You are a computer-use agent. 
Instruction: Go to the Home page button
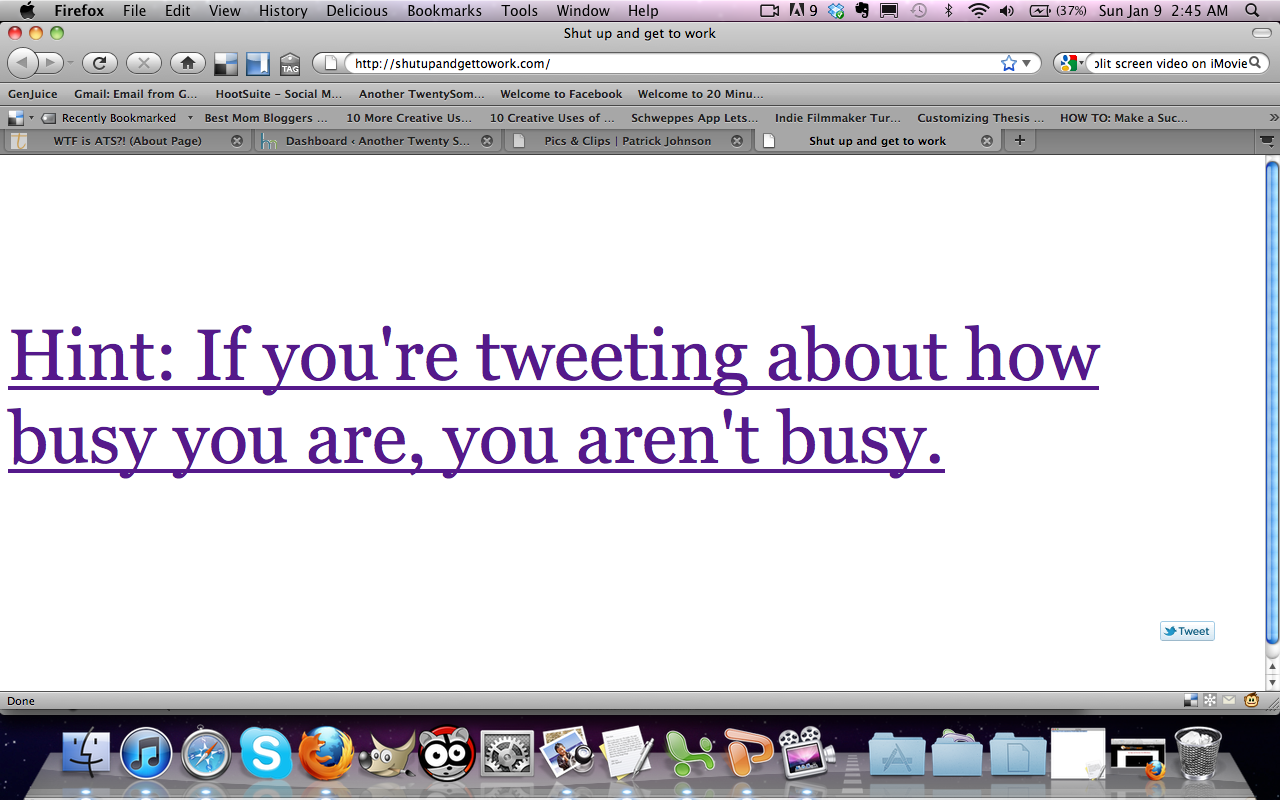(x=187, y=63)
